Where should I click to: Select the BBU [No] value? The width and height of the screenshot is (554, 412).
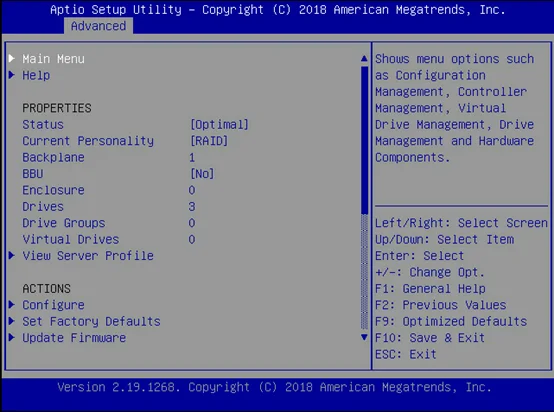(202, 174)
